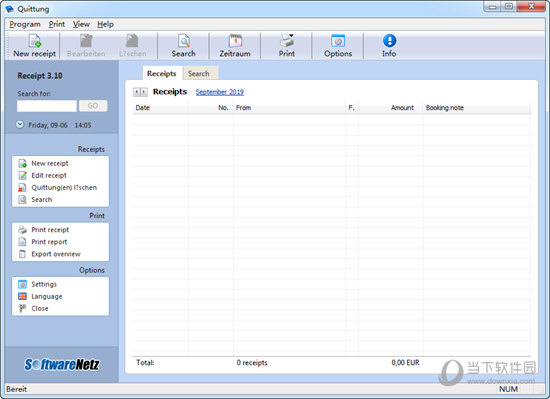
Task: Click the New receipt toolbar icon
Action: (x=35, y=41)
